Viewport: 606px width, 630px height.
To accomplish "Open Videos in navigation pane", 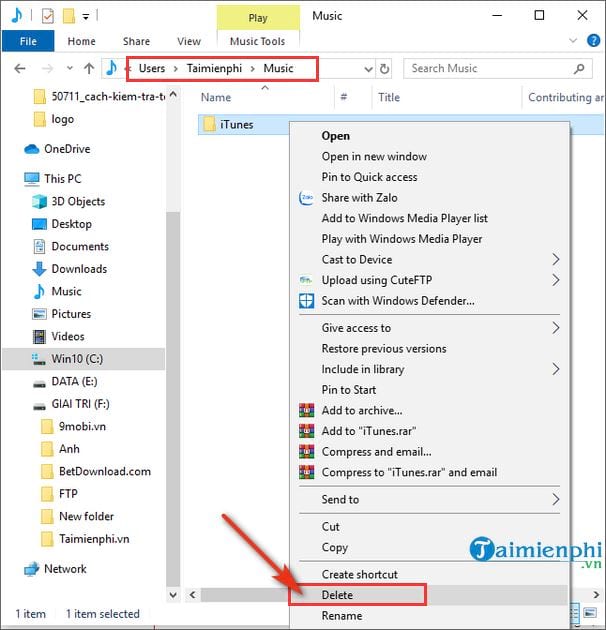I will [x=58, y=336].
